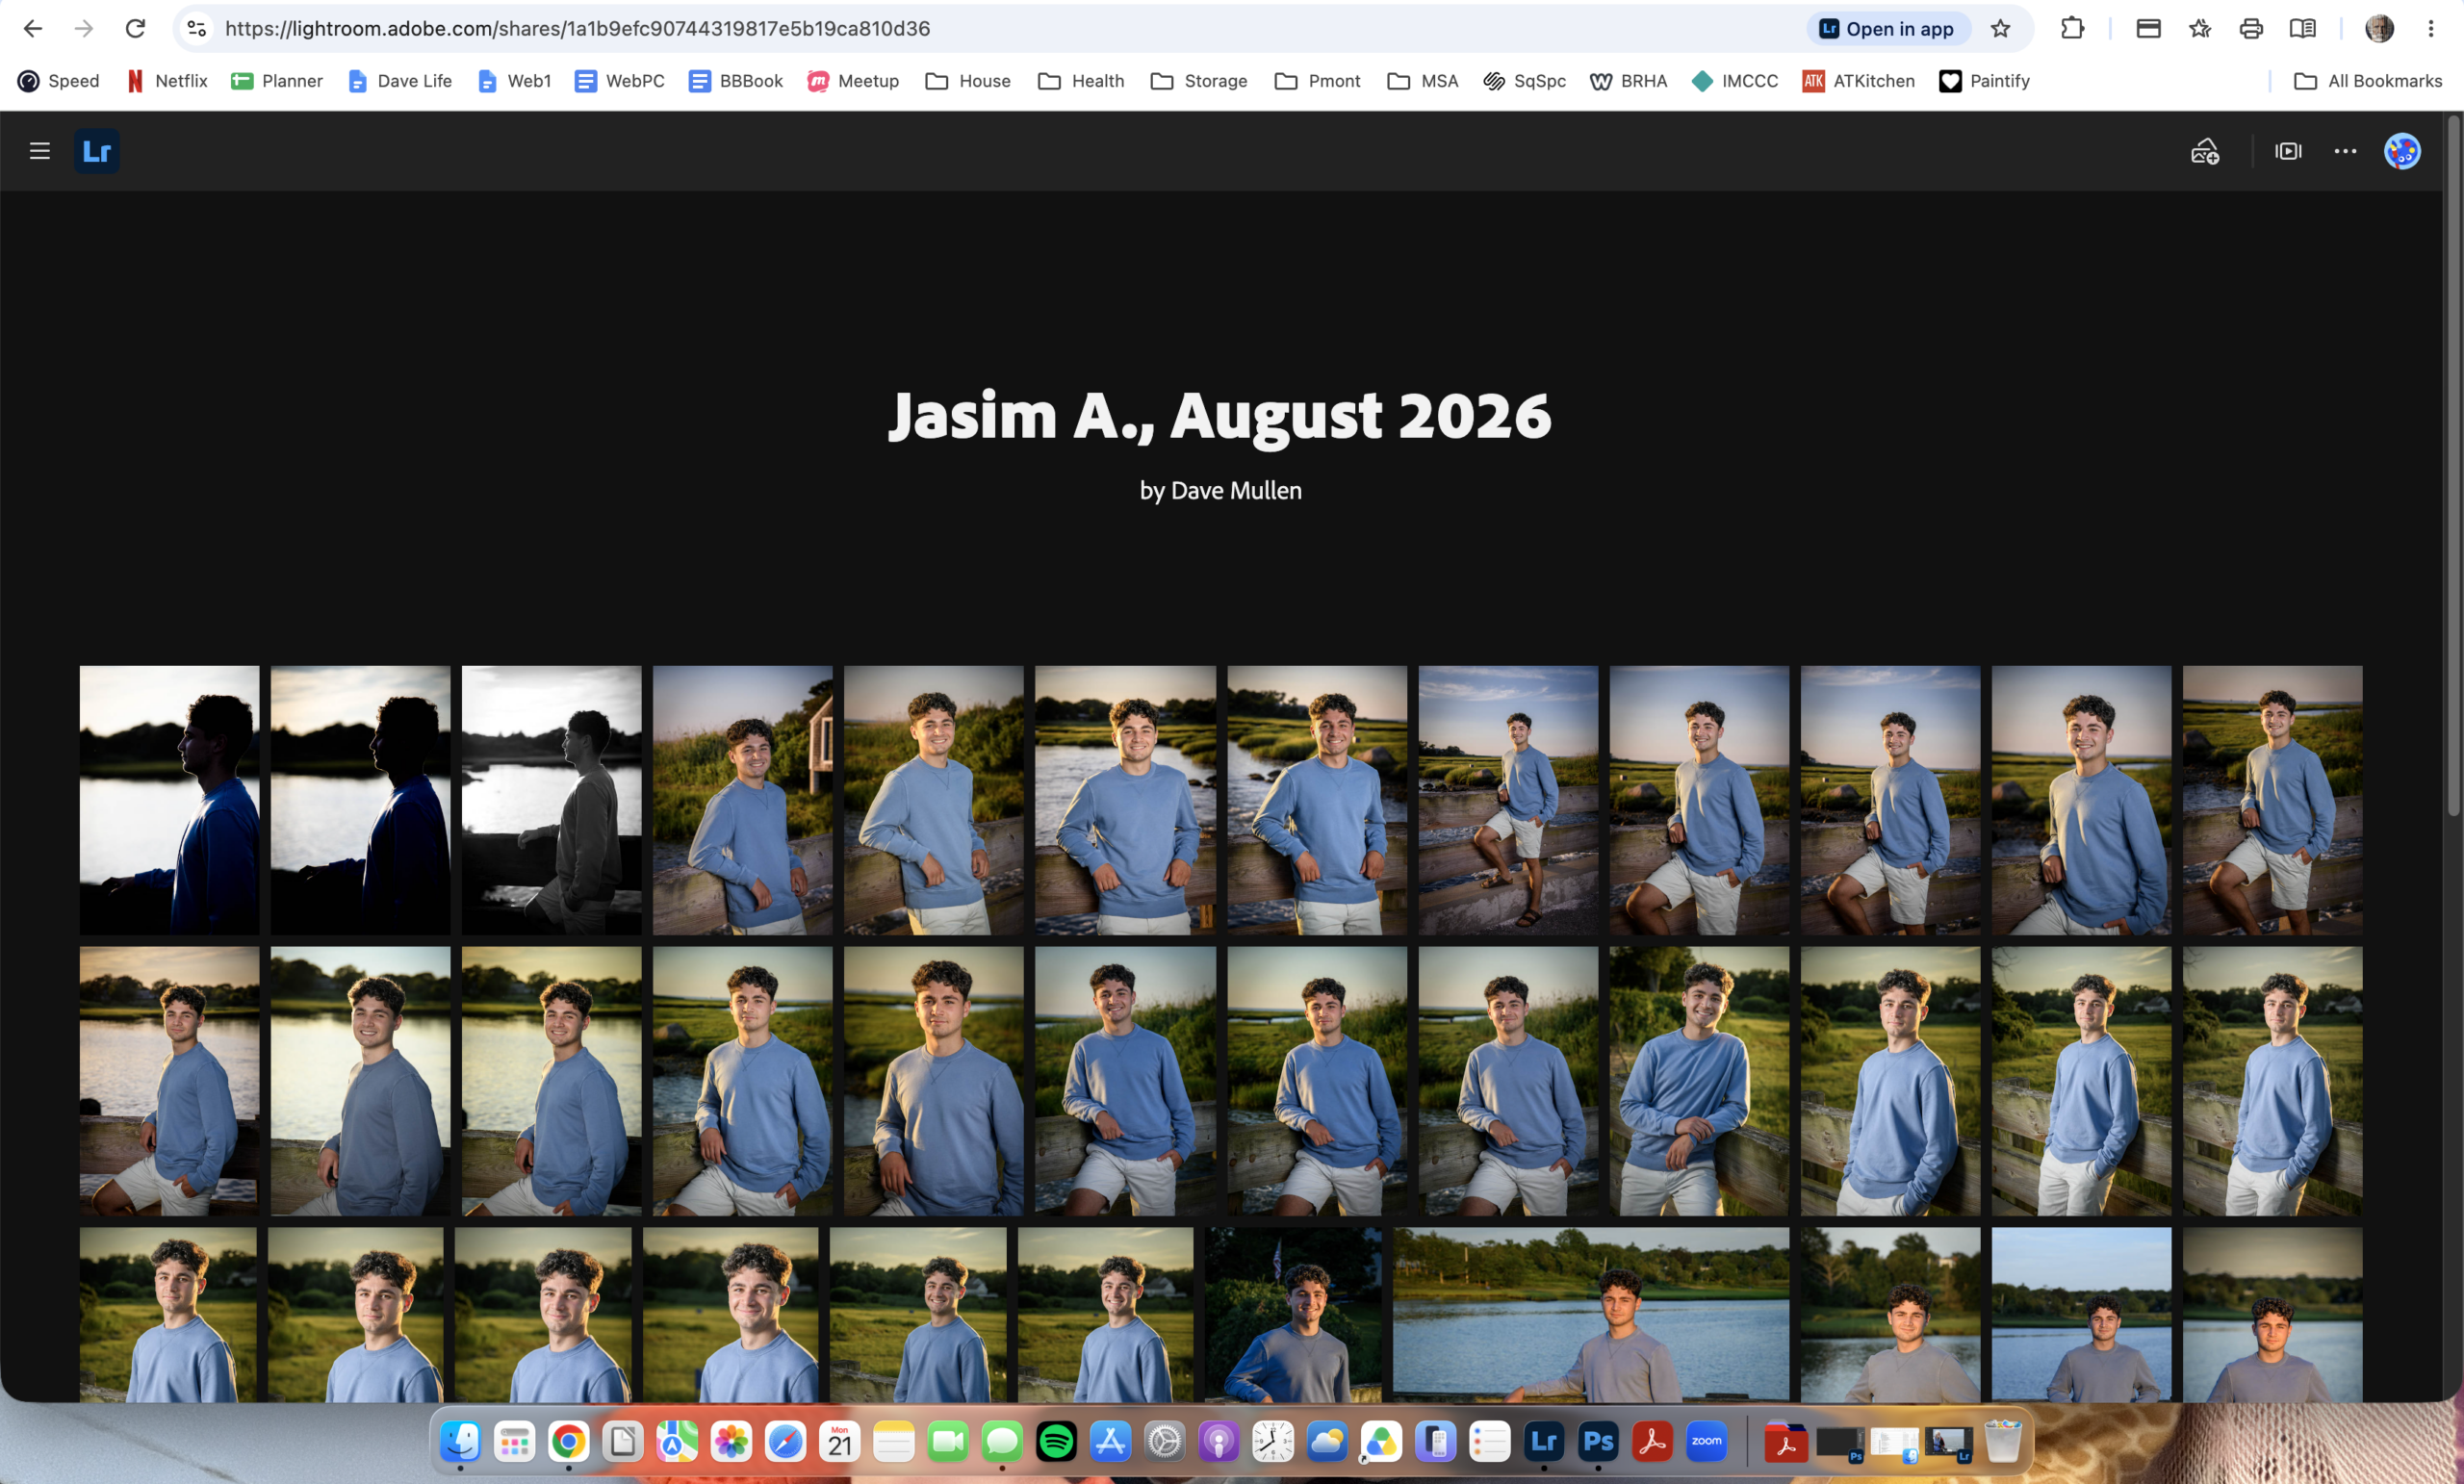This screenshot has height=1484, width=2464.
Task: Click the cloud add-to-Lightroom icon
Action: (x=2204, y=151)
